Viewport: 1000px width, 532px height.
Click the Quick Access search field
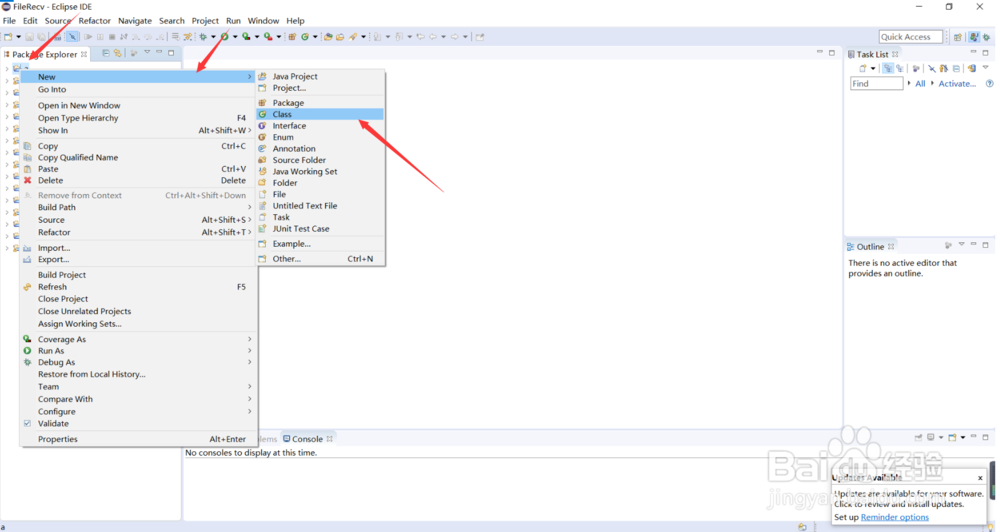click(x=910, y=37)
